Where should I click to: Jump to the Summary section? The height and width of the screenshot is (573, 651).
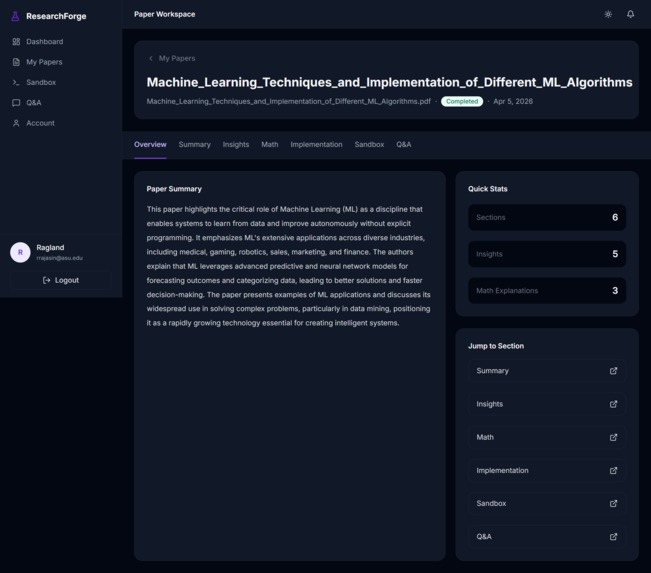click(547, 371)
